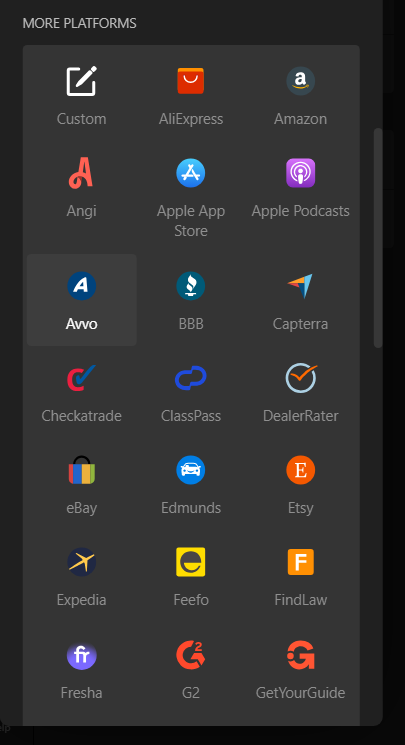This screenshot has height=745, width=405.
Task: Choose the BBB platform icon
Action: 191,286
